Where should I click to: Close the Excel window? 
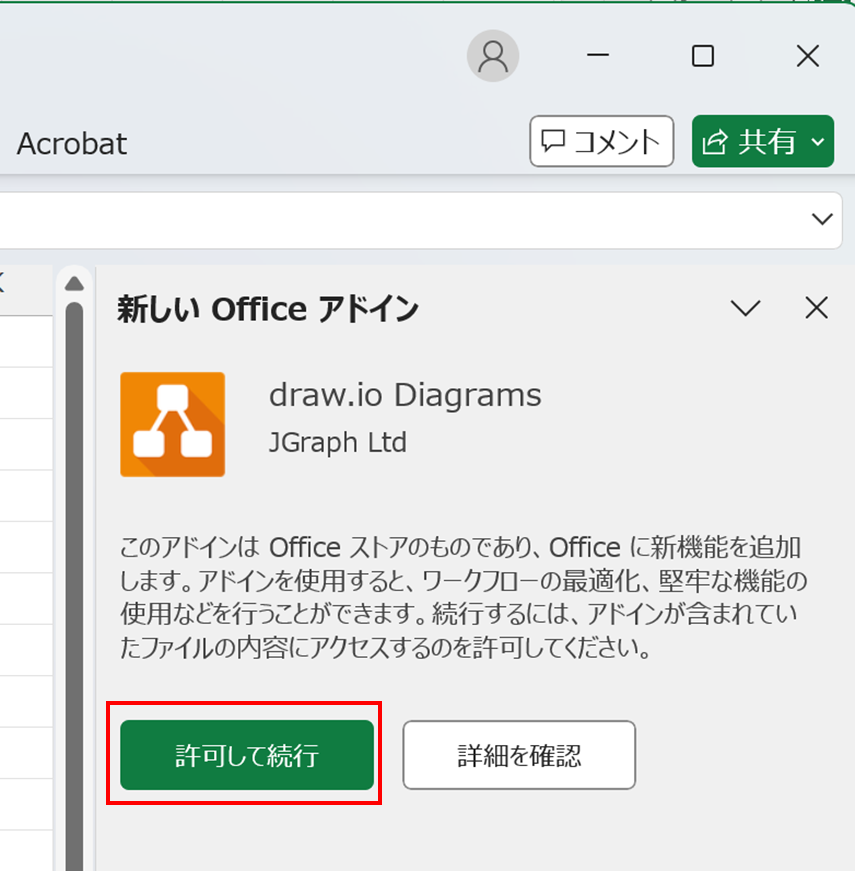[x=807, y=56]
